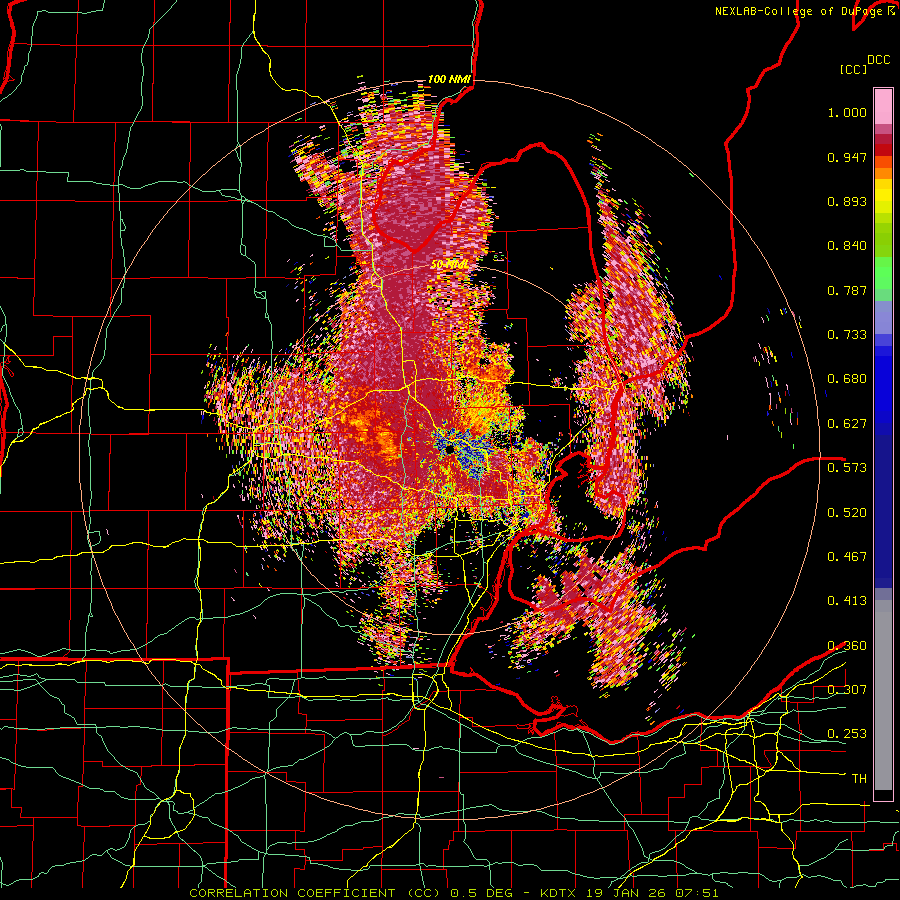Select the 0.627 scale value
Image resolution: width=900 pixels, height=900 pixels.
click(847, 424)
